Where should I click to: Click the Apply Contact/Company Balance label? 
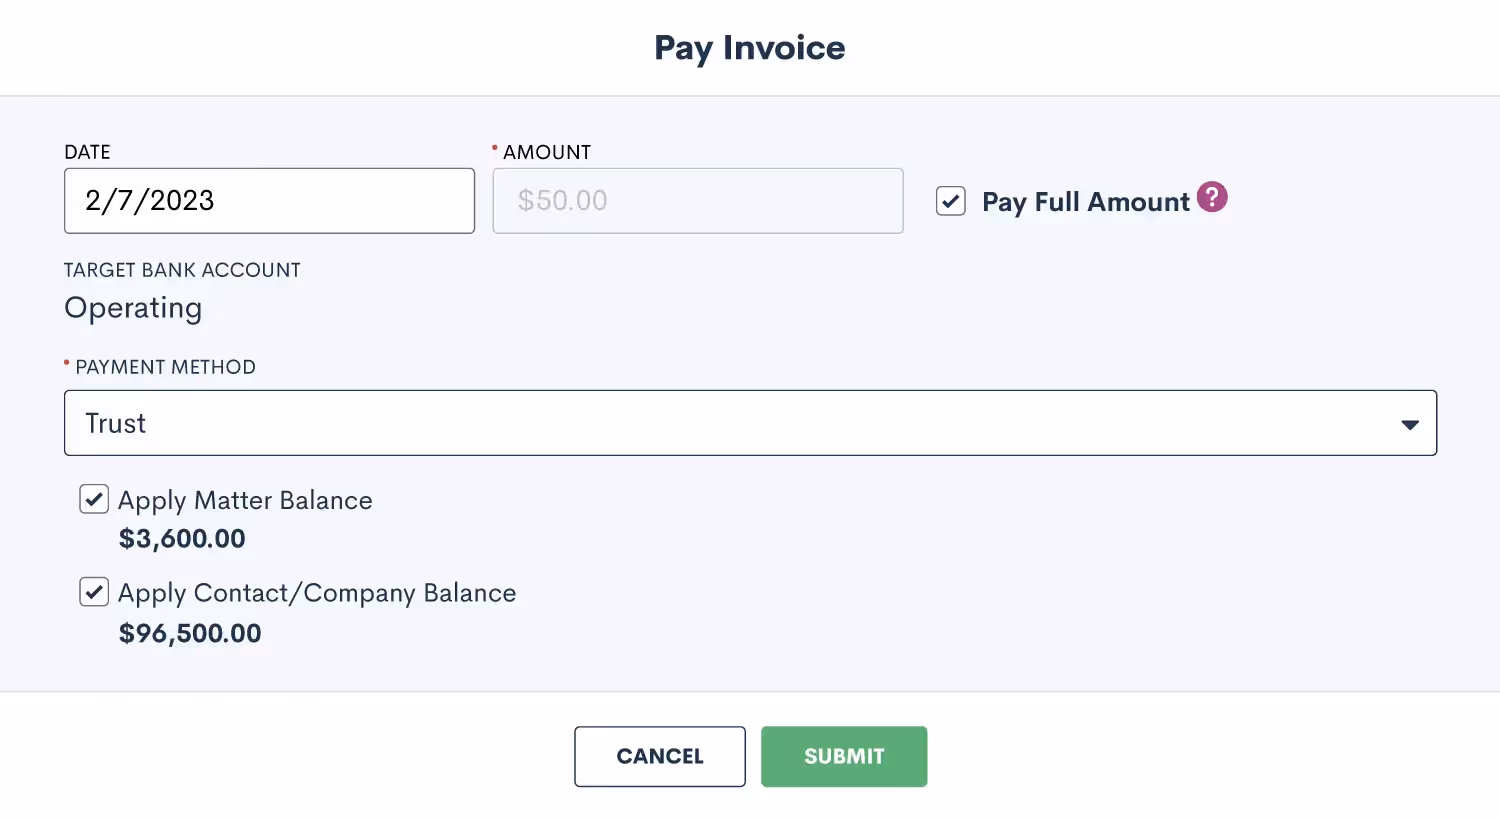coord(317,593)
